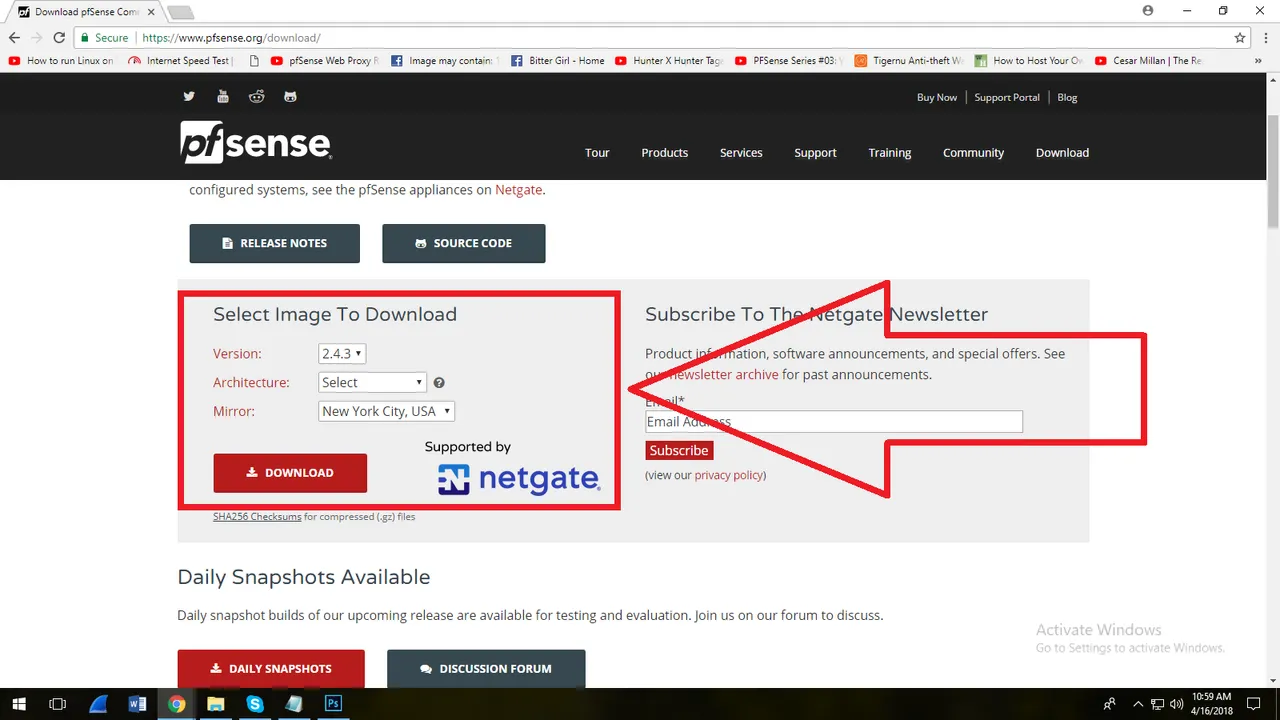Open File Explorer from taskbar
The width and height of the screenshot is (1280, 720).
tap(215, 704)
